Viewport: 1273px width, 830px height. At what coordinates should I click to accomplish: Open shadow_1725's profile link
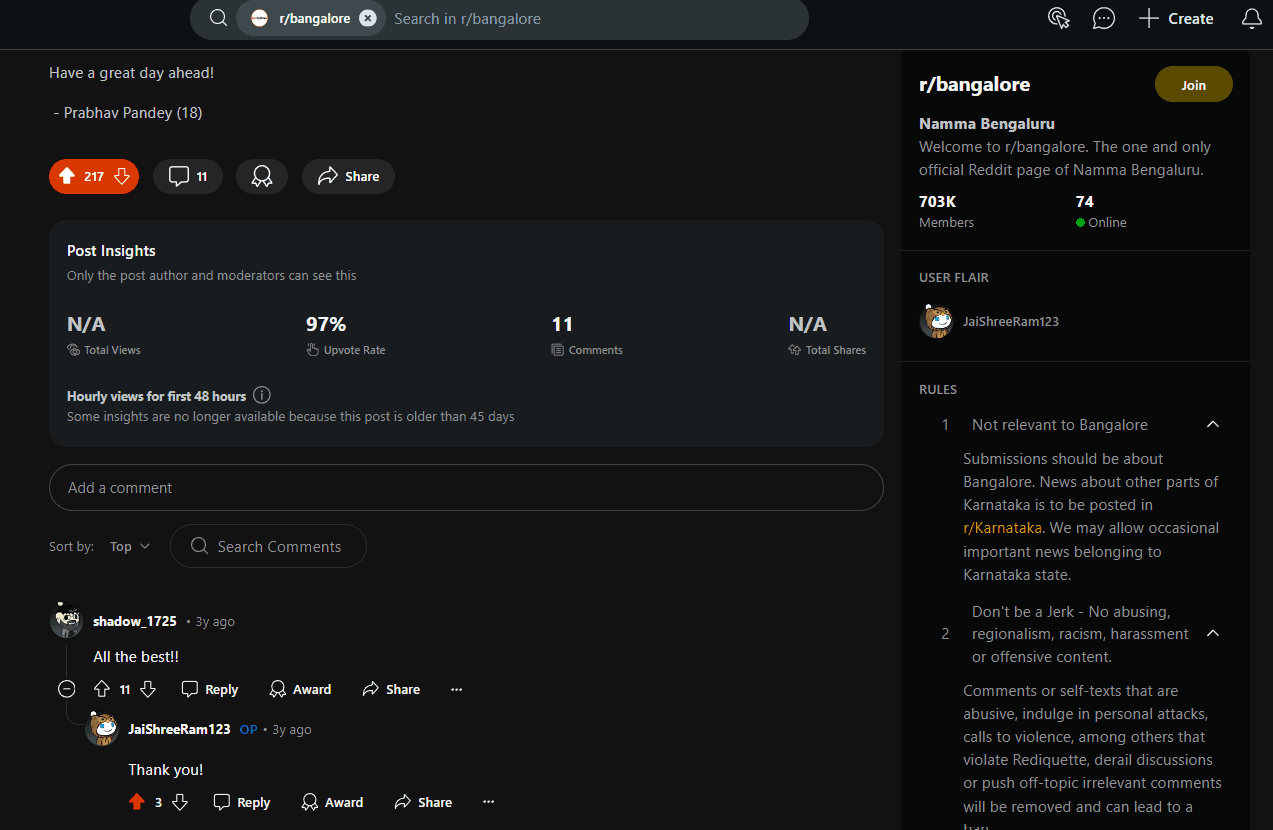pyautogui.click(x=135, y=621)
